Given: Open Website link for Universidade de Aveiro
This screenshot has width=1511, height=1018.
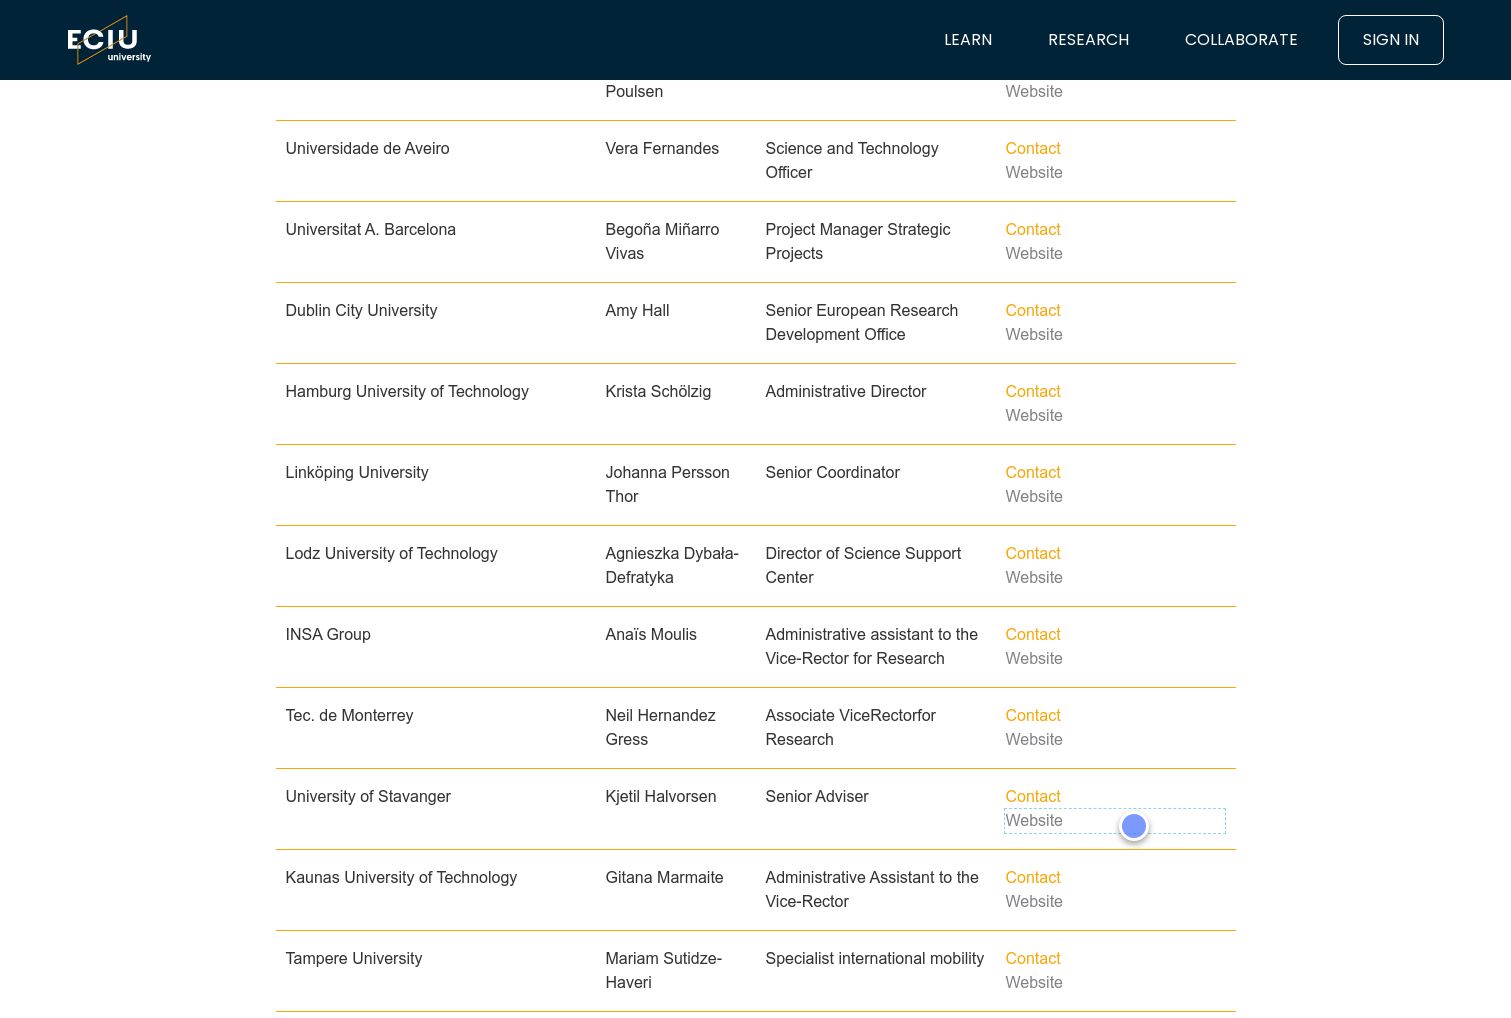Looking at the screenshot, I should 1034,172.
